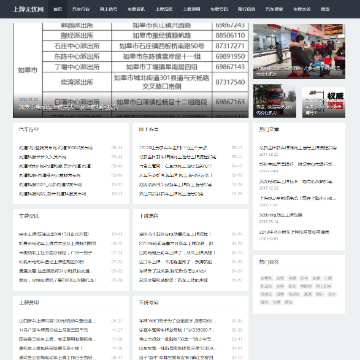This screenshot has height=360, width=360.
Task: Open the featured 如皋市 police station table slide
Action: pyautogui.click(x=131, y=71)
